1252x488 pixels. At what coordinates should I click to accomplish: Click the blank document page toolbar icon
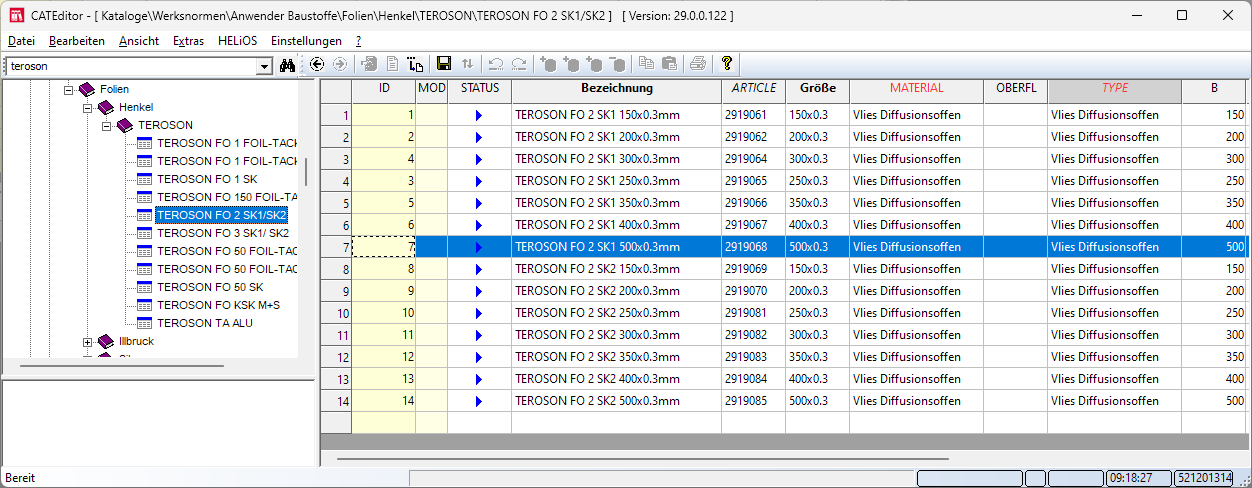(x=393, y=64)
